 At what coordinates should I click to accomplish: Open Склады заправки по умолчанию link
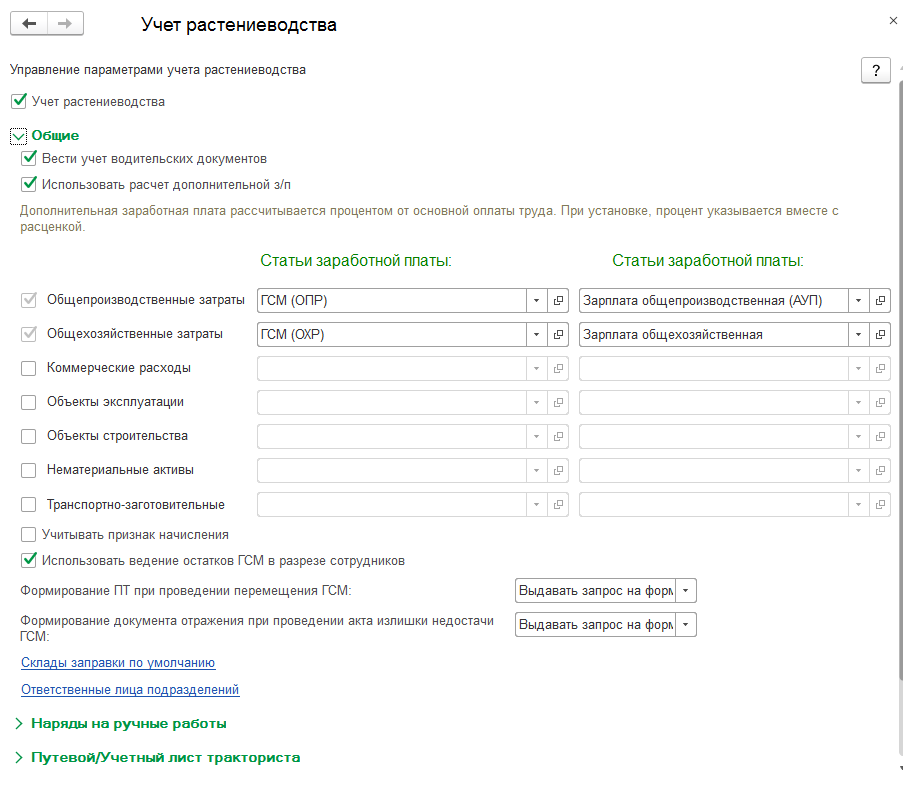[x=118, y=663]
